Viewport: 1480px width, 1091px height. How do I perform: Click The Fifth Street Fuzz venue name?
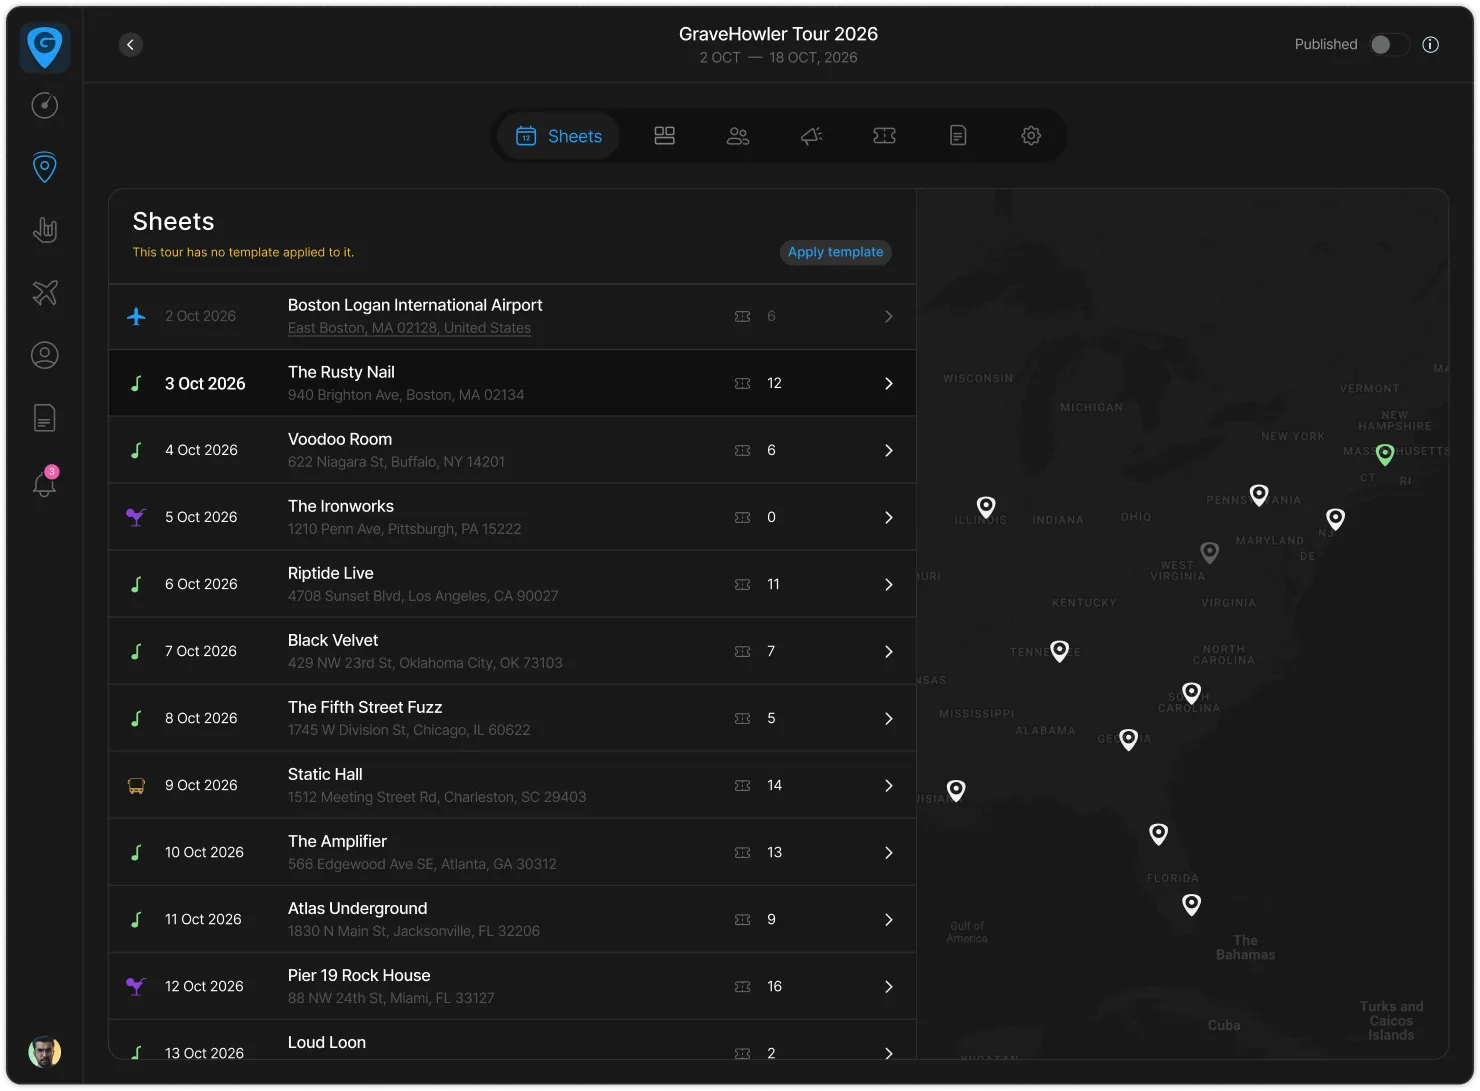pyautogui.click(x=365, y=707)
